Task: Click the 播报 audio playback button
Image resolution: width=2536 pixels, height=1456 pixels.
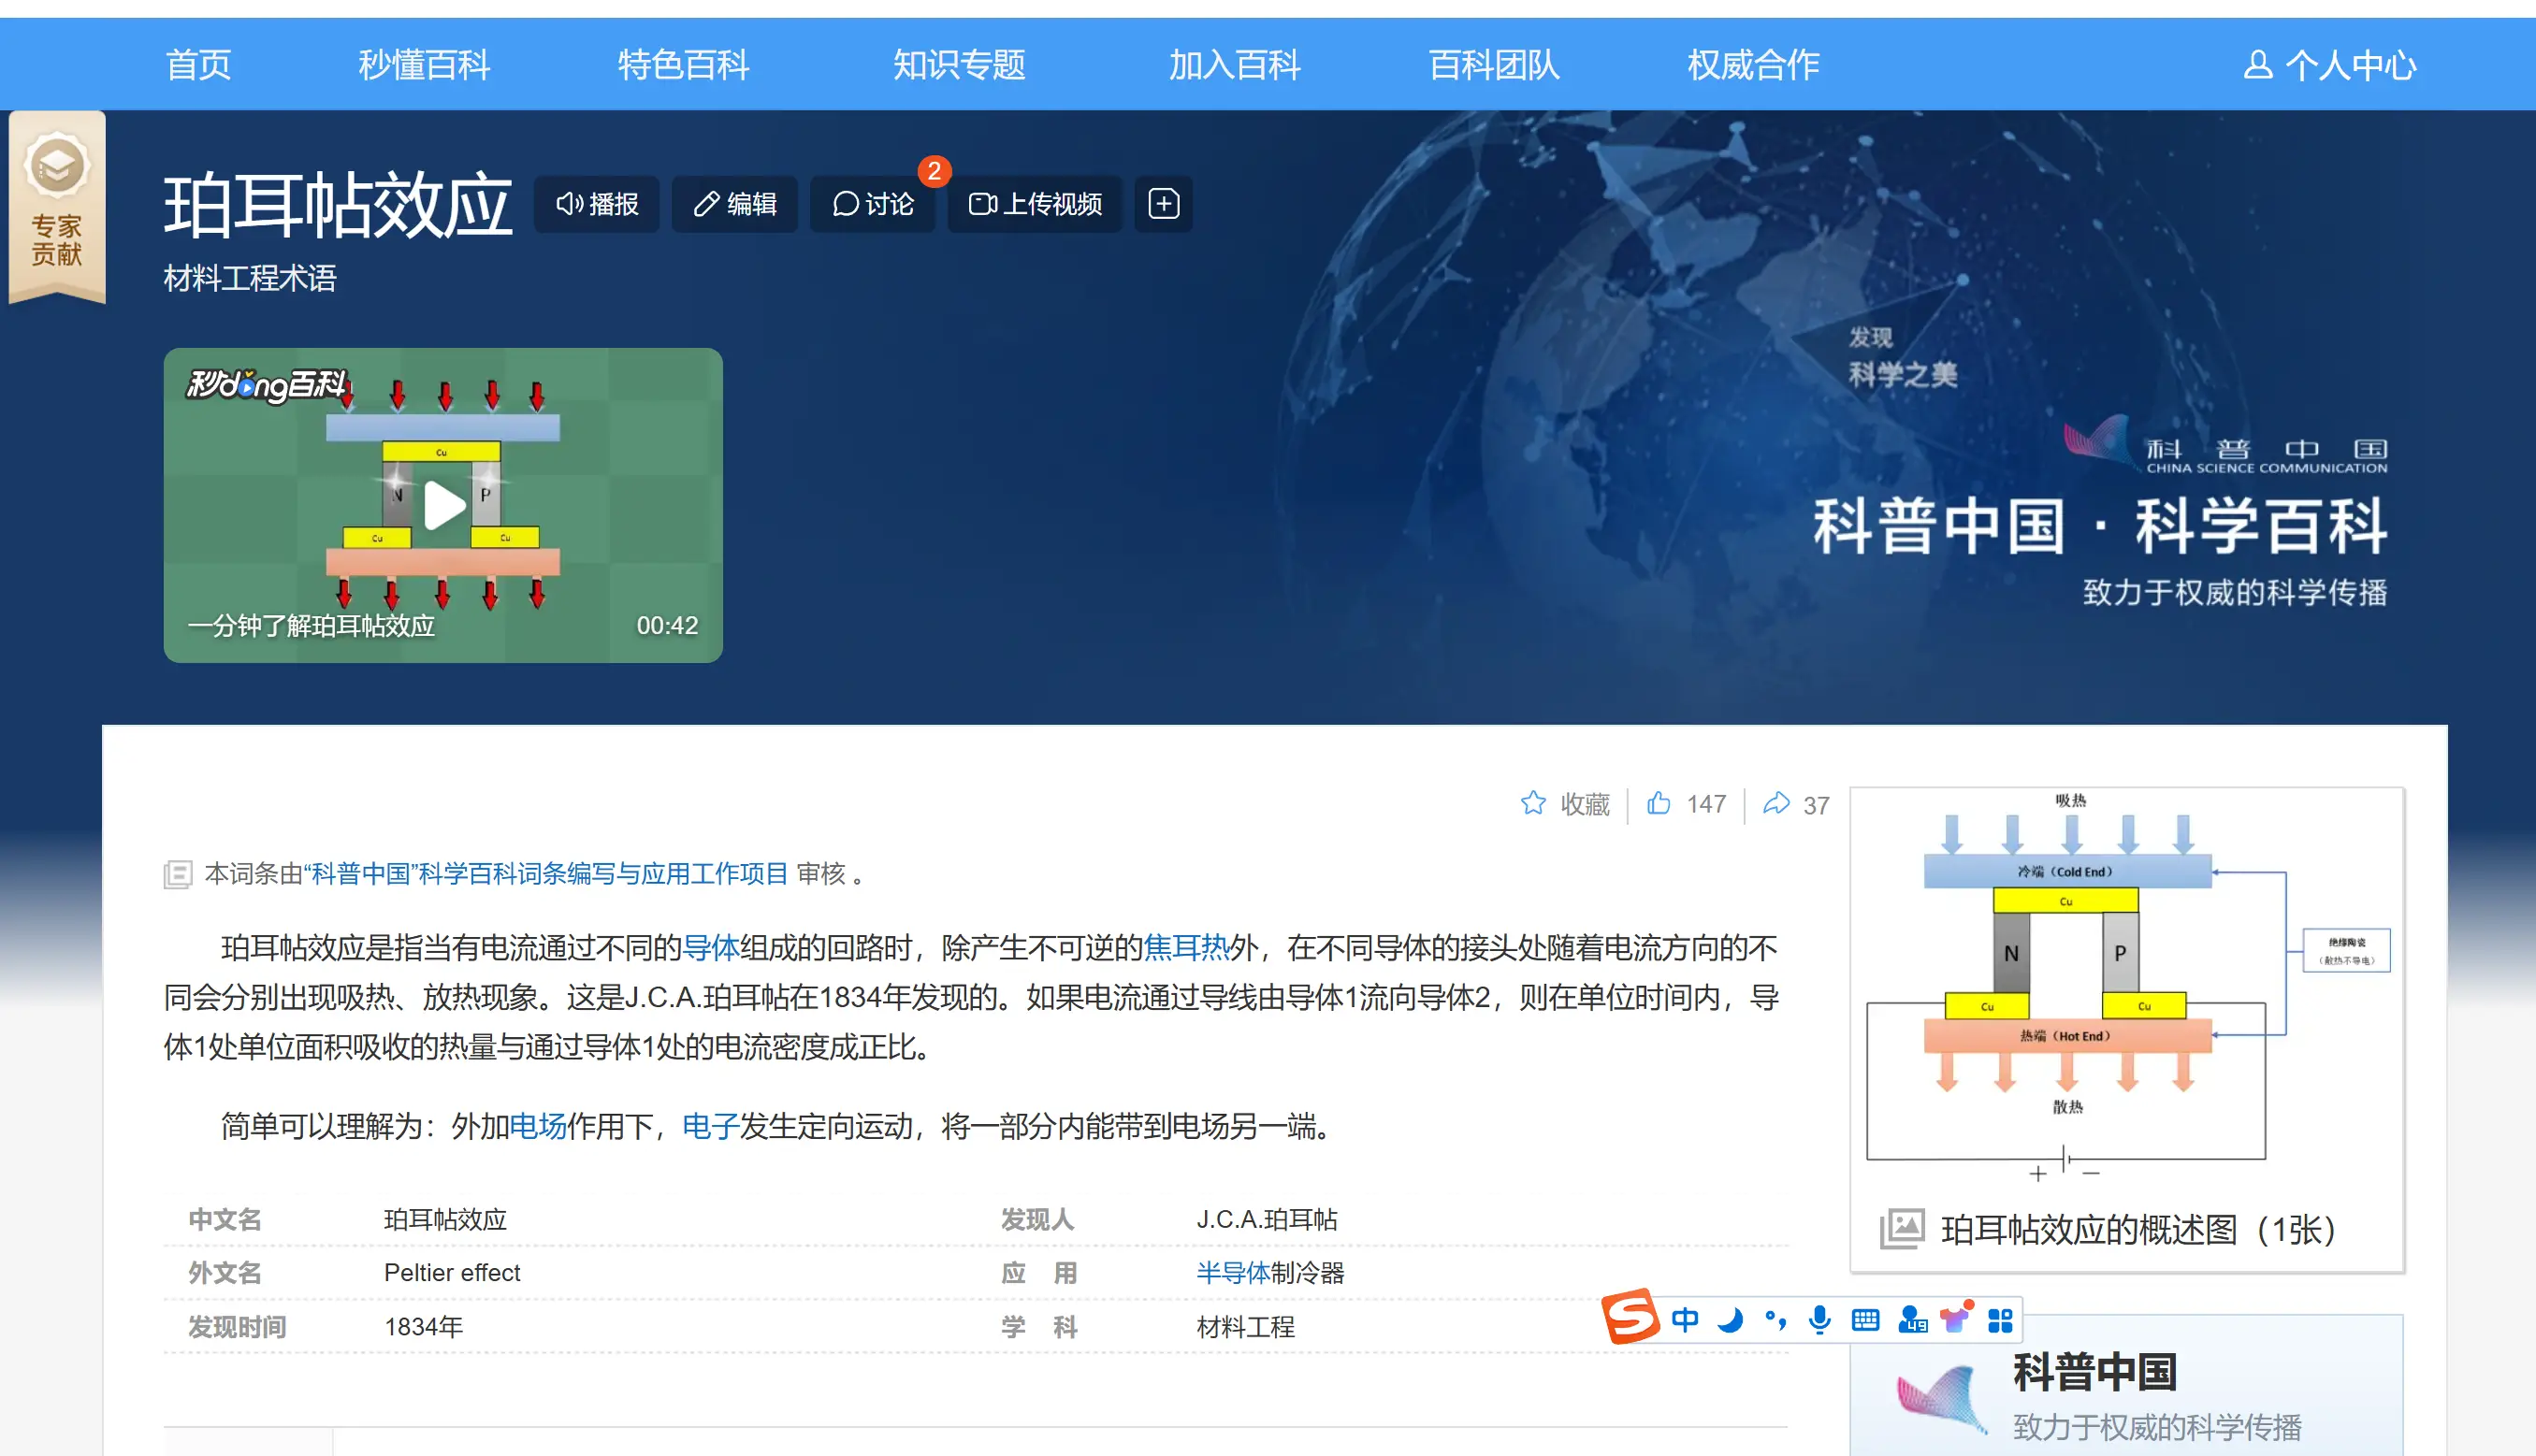Action: (x=597, y=204)
